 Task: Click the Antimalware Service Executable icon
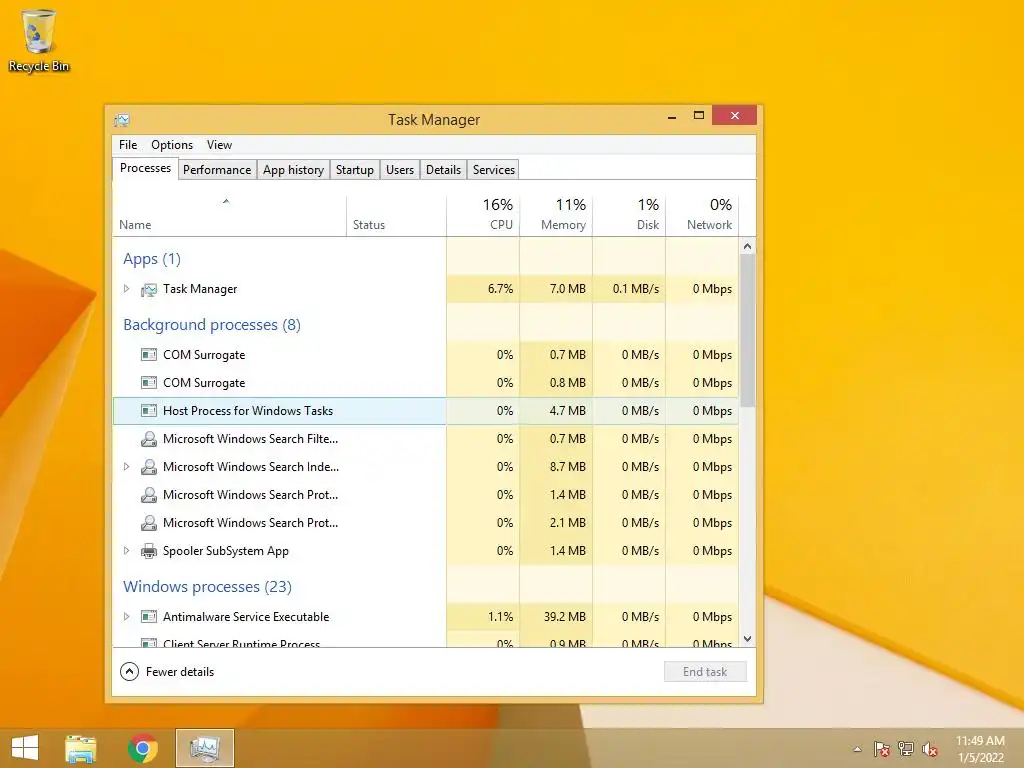point(149,616)
